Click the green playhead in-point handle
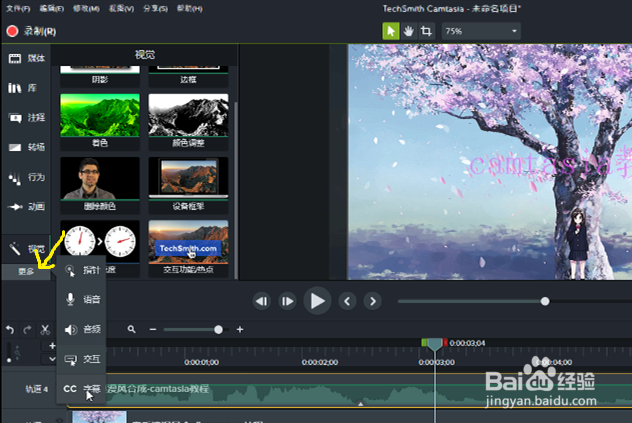The width and height of the screenshot is (632, 423). tap(424, 343)
